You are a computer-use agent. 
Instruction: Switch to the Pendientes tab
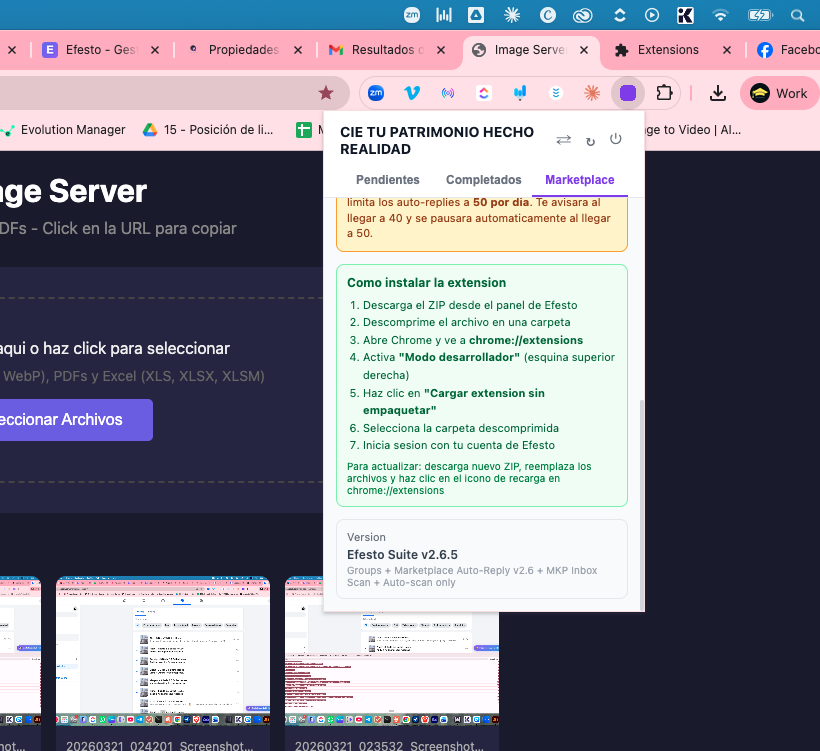click(388, 180)
